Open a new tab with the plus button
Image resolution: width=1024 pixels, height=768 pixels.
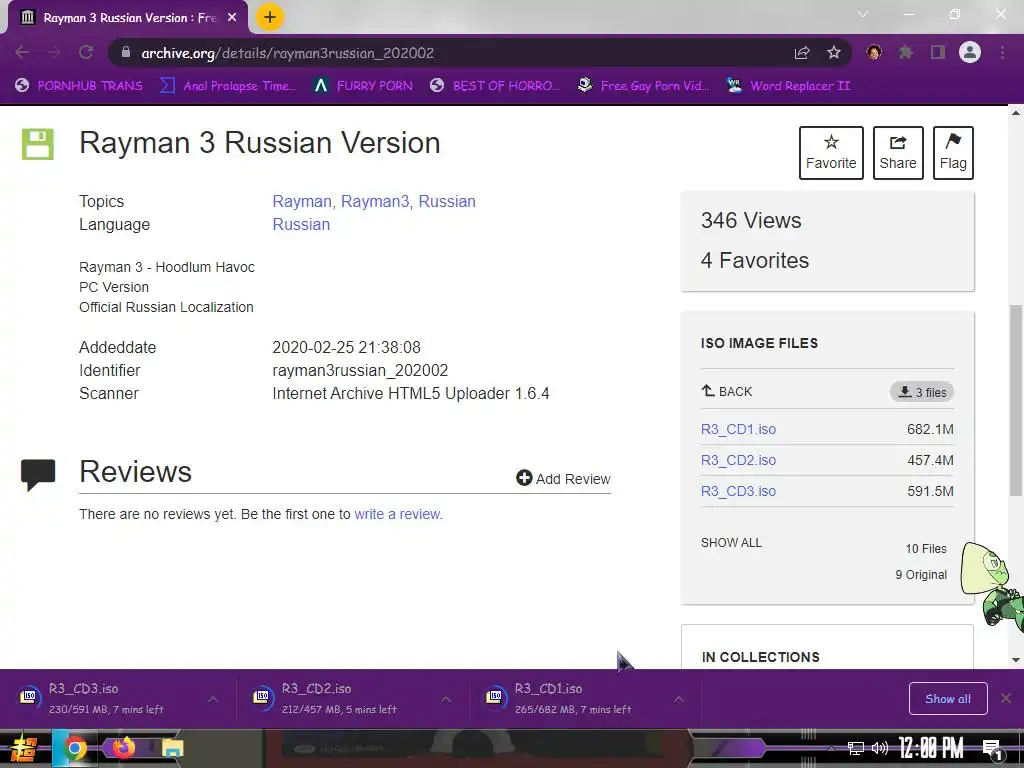(x=270, y=18)
